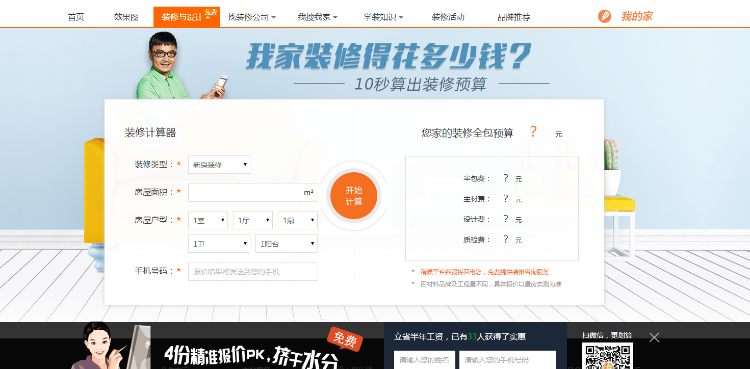Open the 品牌推荐 nav item
Screen dimensions: 750x369
513,17
